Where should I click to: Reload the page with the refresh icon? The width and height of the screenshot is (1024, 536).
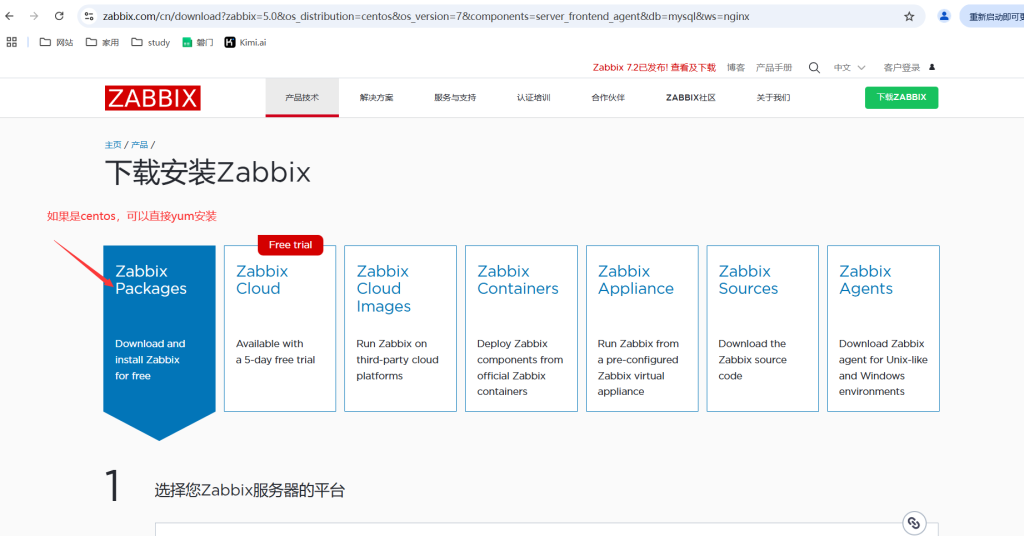pos(59,16)
